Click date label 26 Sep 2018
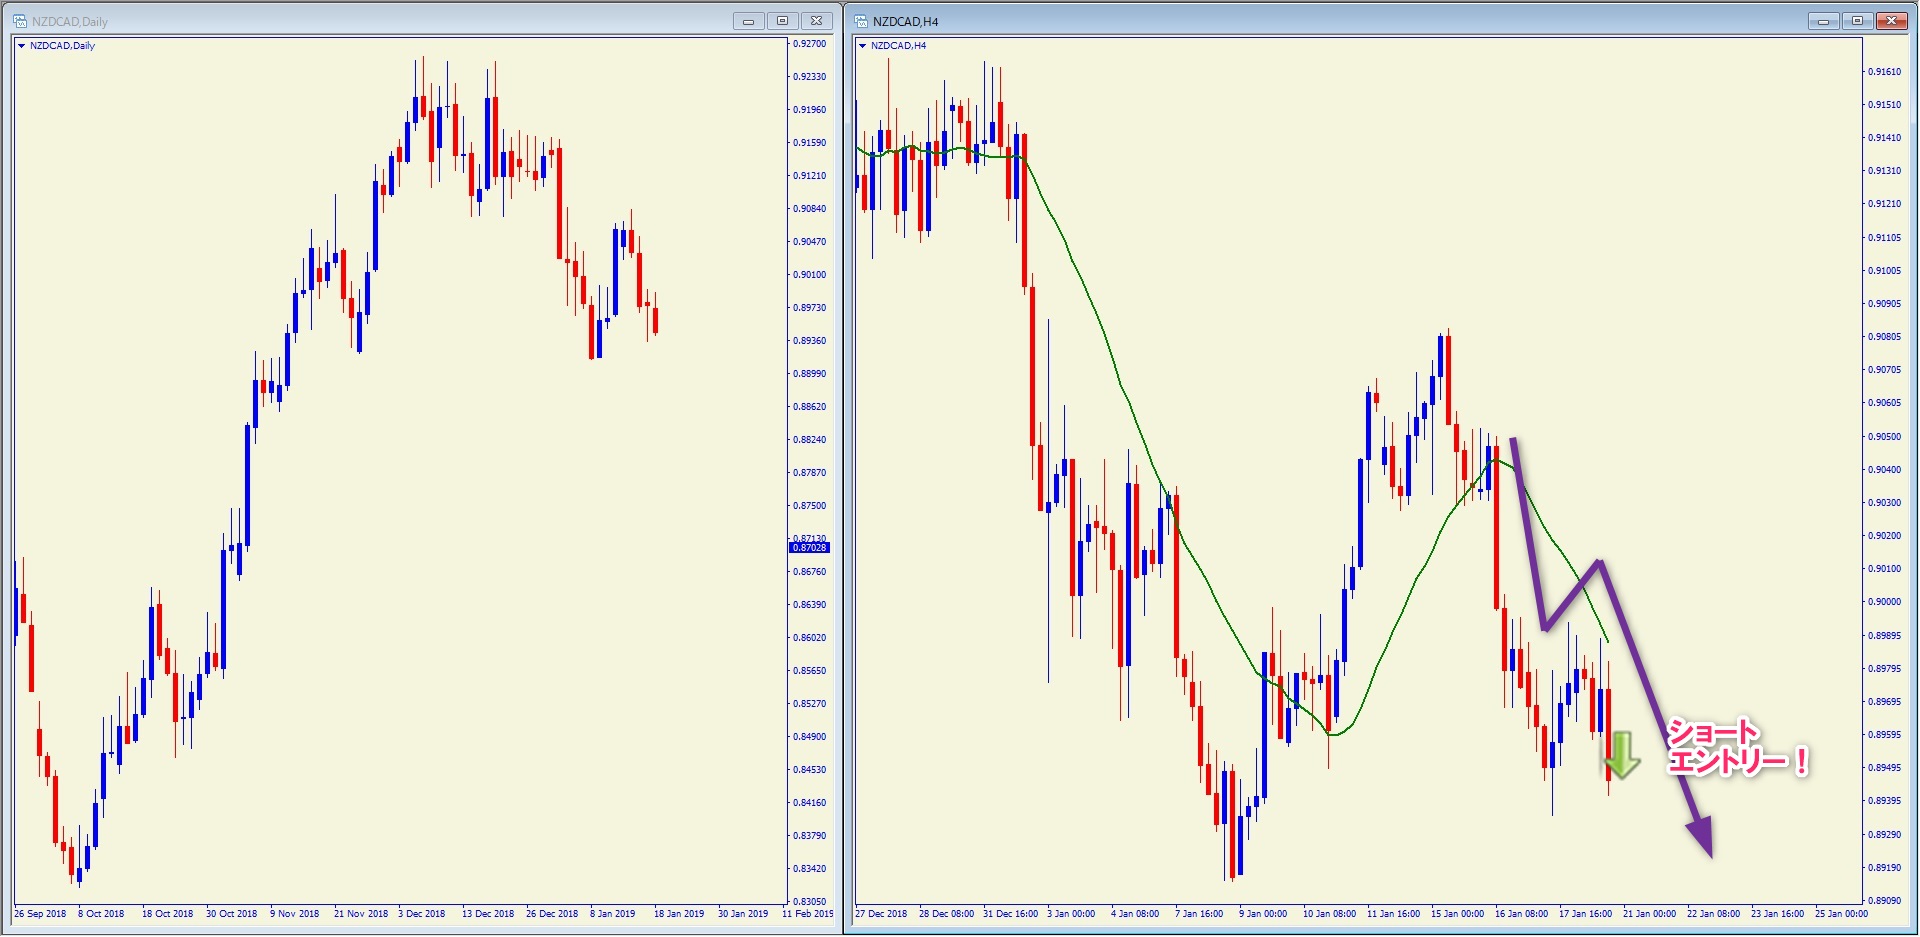 [40, 914]
